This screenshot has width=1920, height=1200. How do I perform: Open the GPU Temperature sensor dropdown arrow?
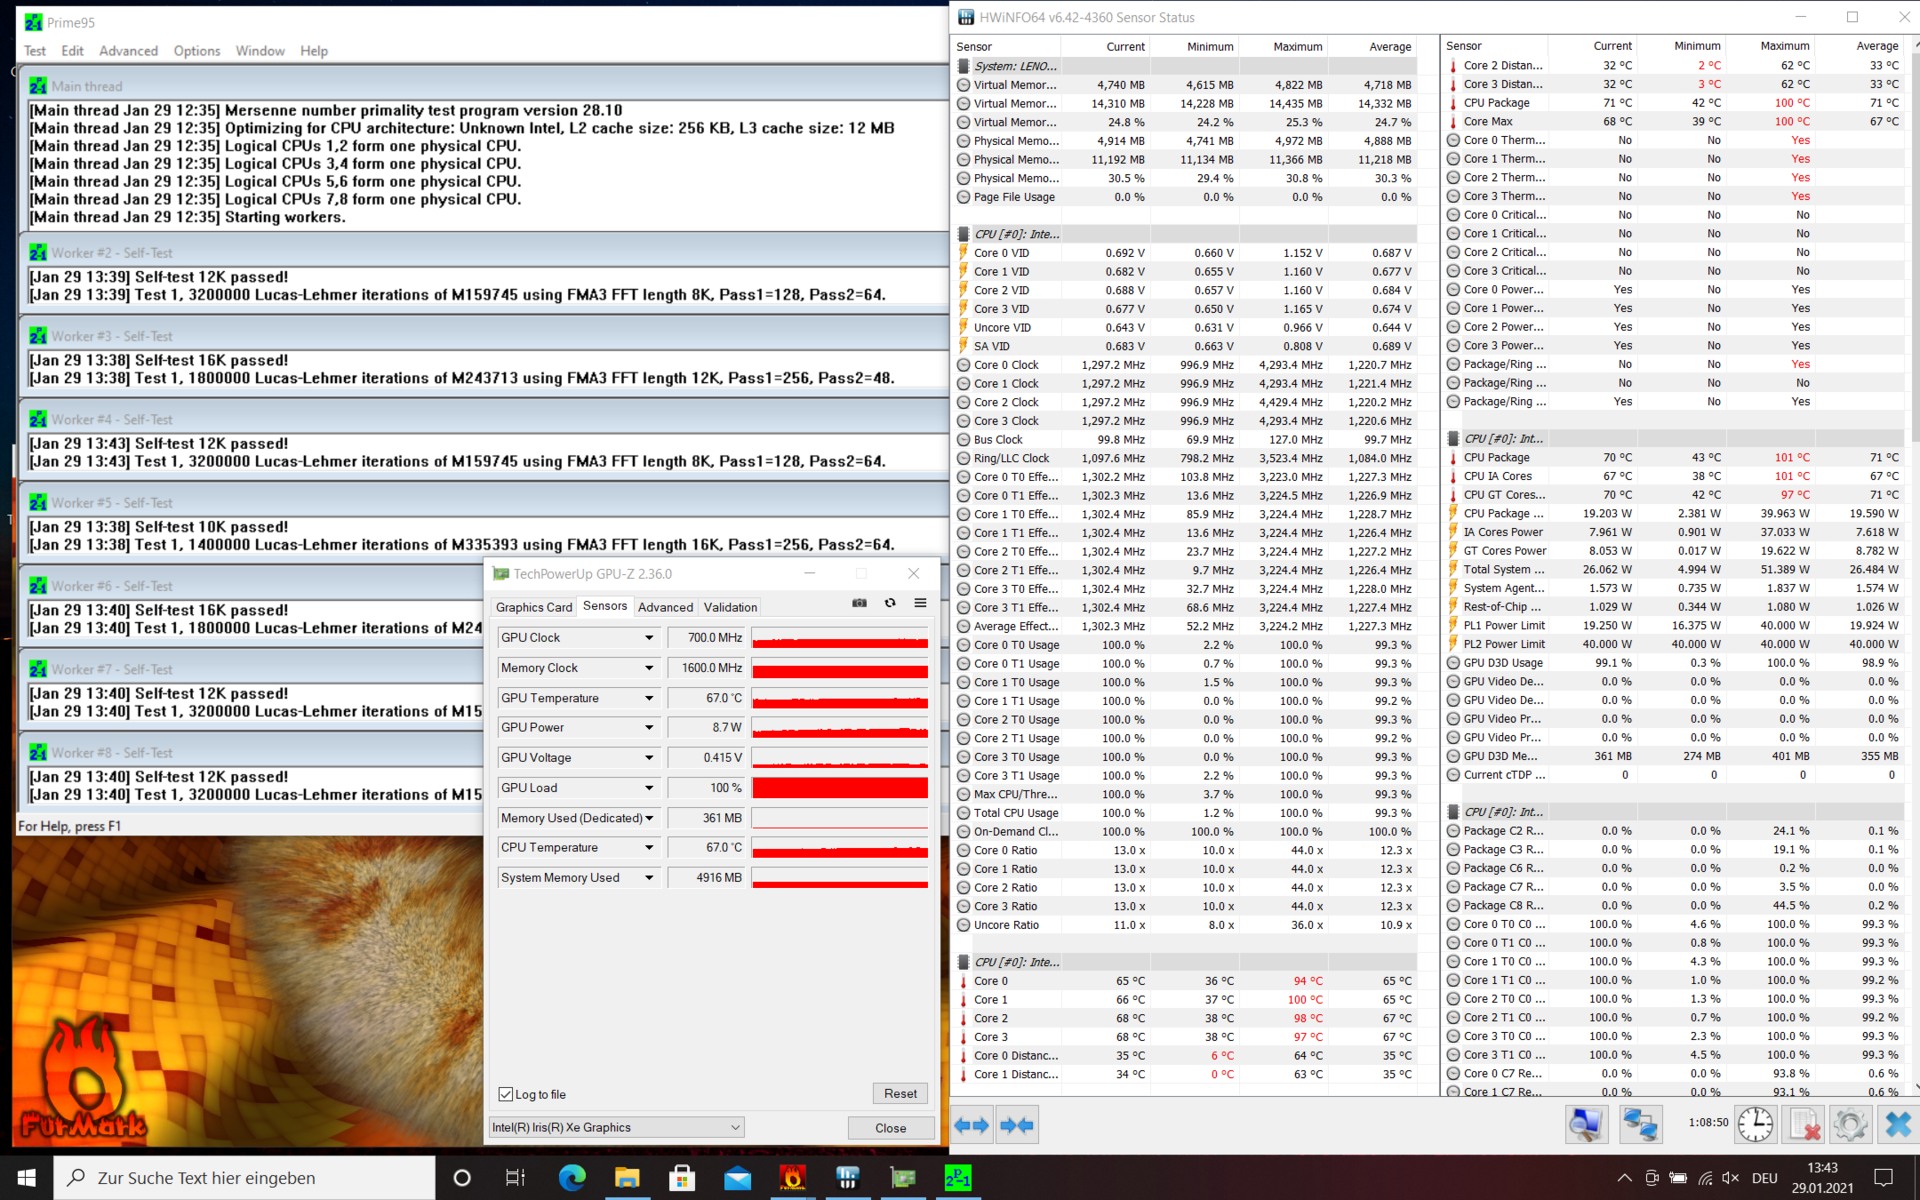click(x=648, y=698)
